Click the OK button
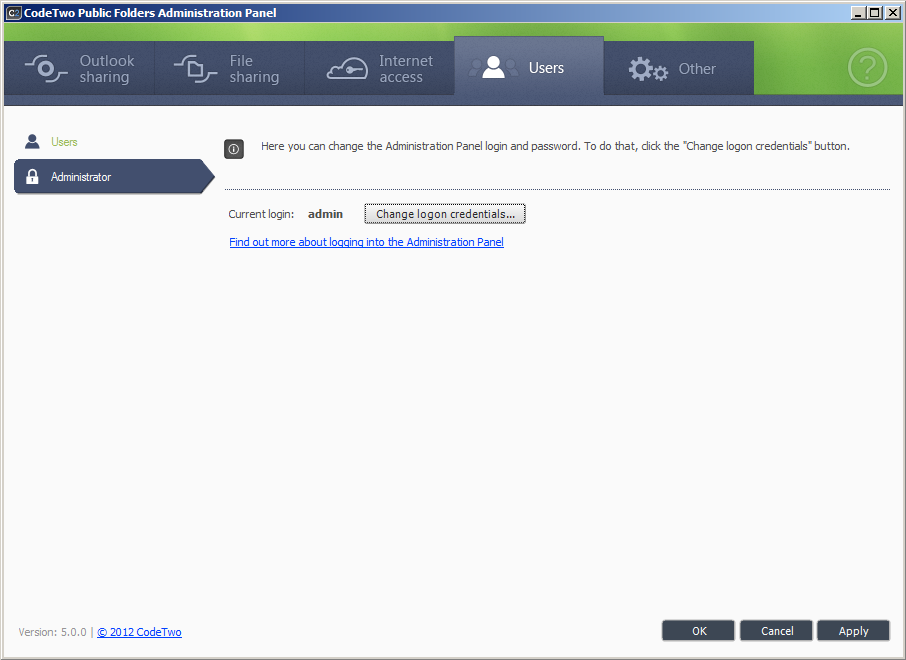Screen dimensions: 906x660 pos(699,631)
